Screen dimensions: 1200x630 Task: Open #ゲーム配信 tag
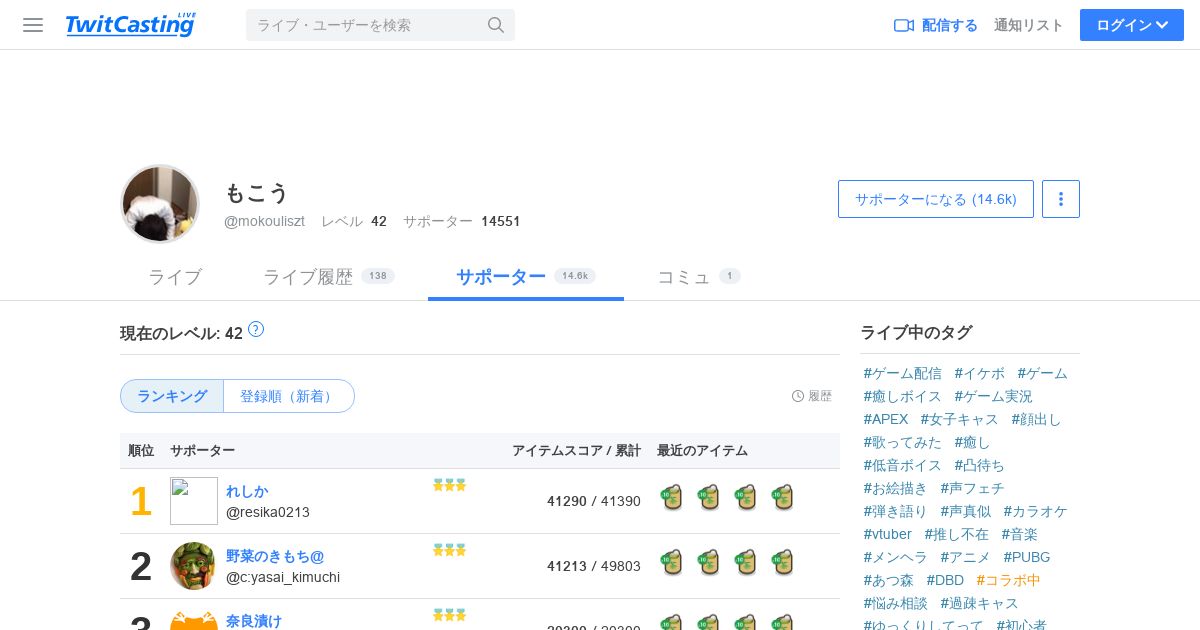click(903, 373)
